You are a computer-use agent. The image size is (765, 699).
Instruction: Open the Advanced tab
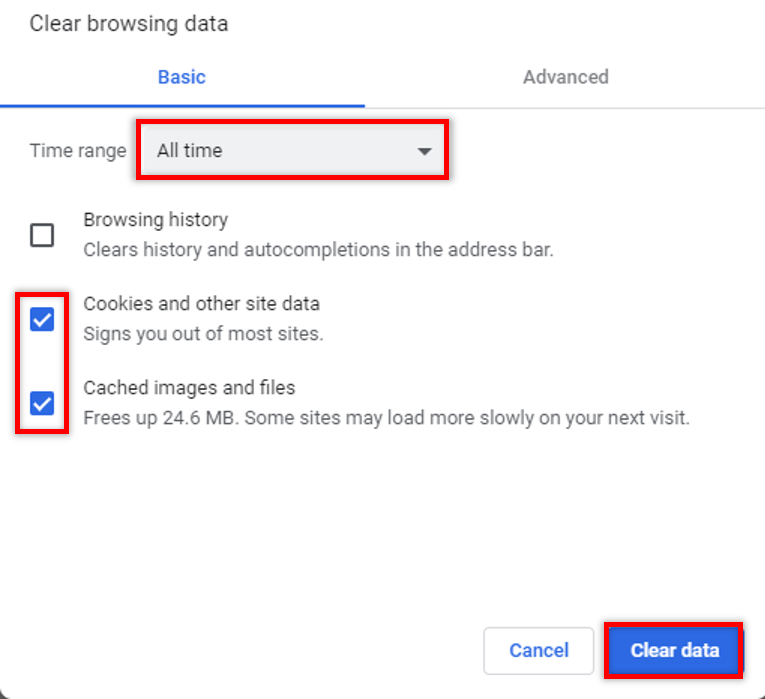[x=565, y=77]
